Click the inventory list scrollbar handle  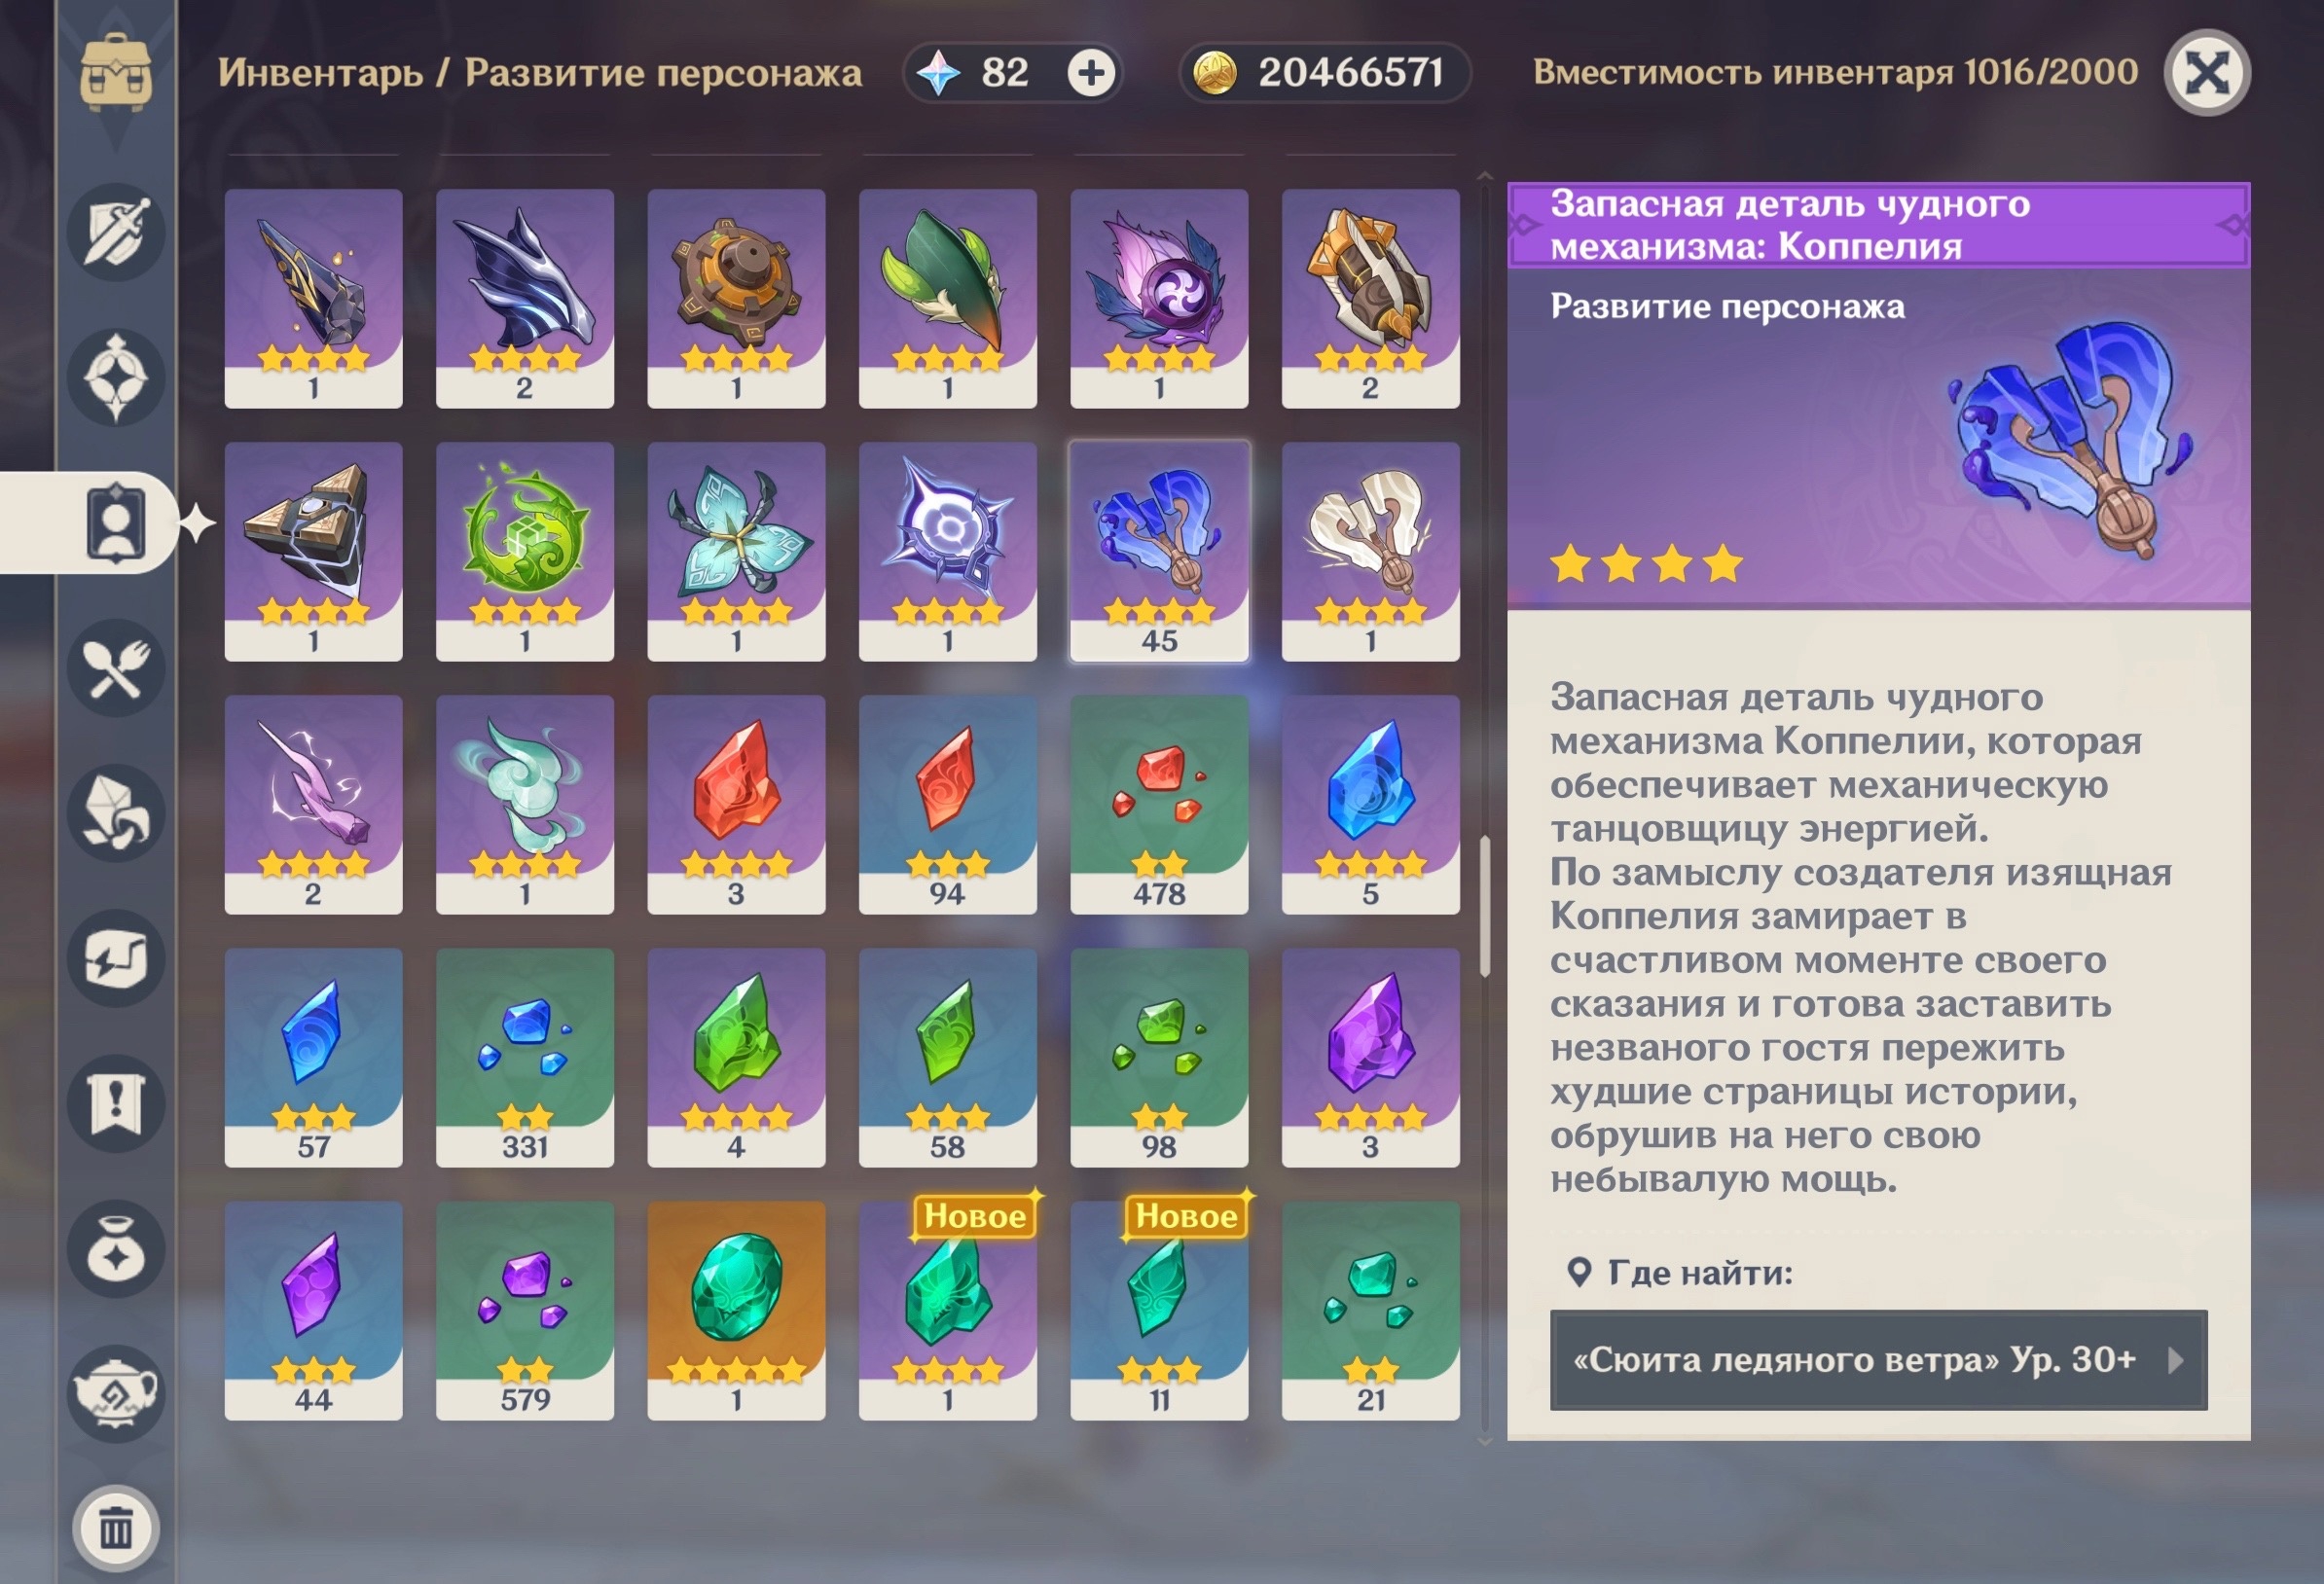click(1485, 906)
